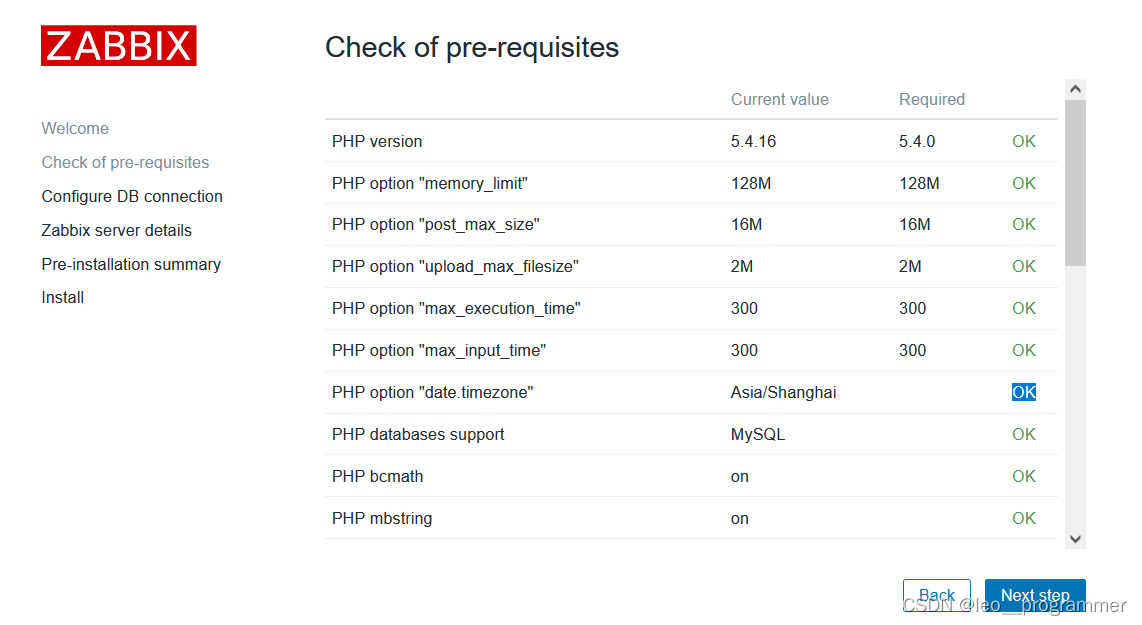This screenshot has height=625, width=1142.
Task: Click OK status for PHP mbstring
Action: [x=1023, y=518]
